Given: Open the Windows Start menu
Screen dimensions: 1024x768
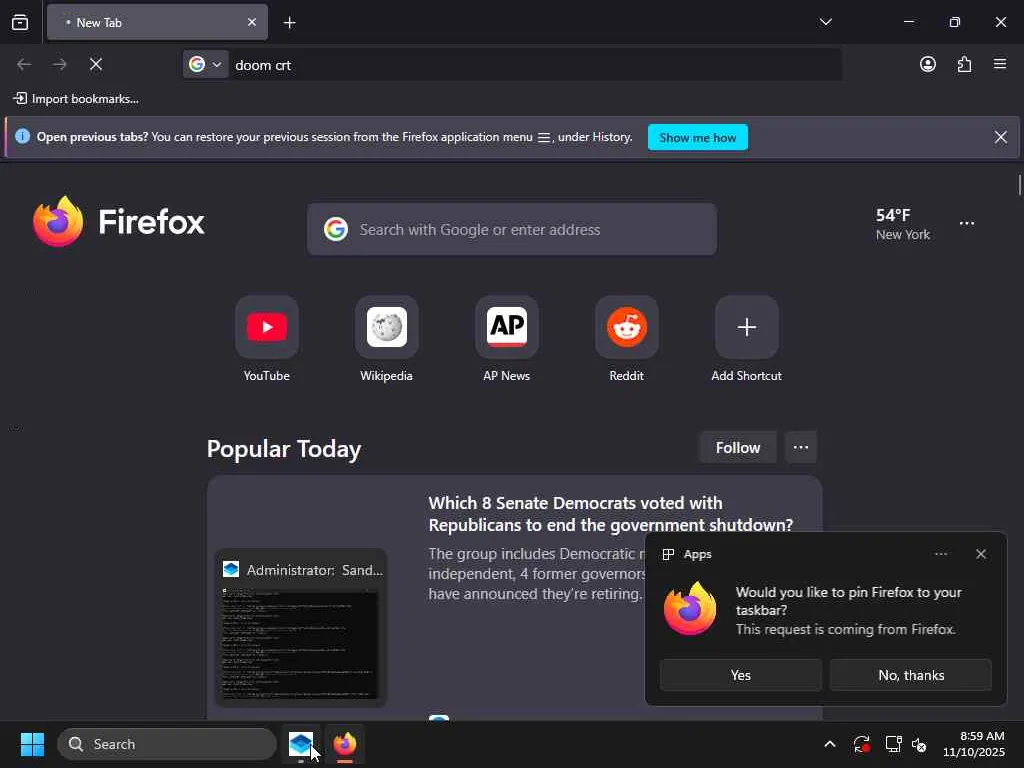Looking at the screenshot, I should coord(32,744).
